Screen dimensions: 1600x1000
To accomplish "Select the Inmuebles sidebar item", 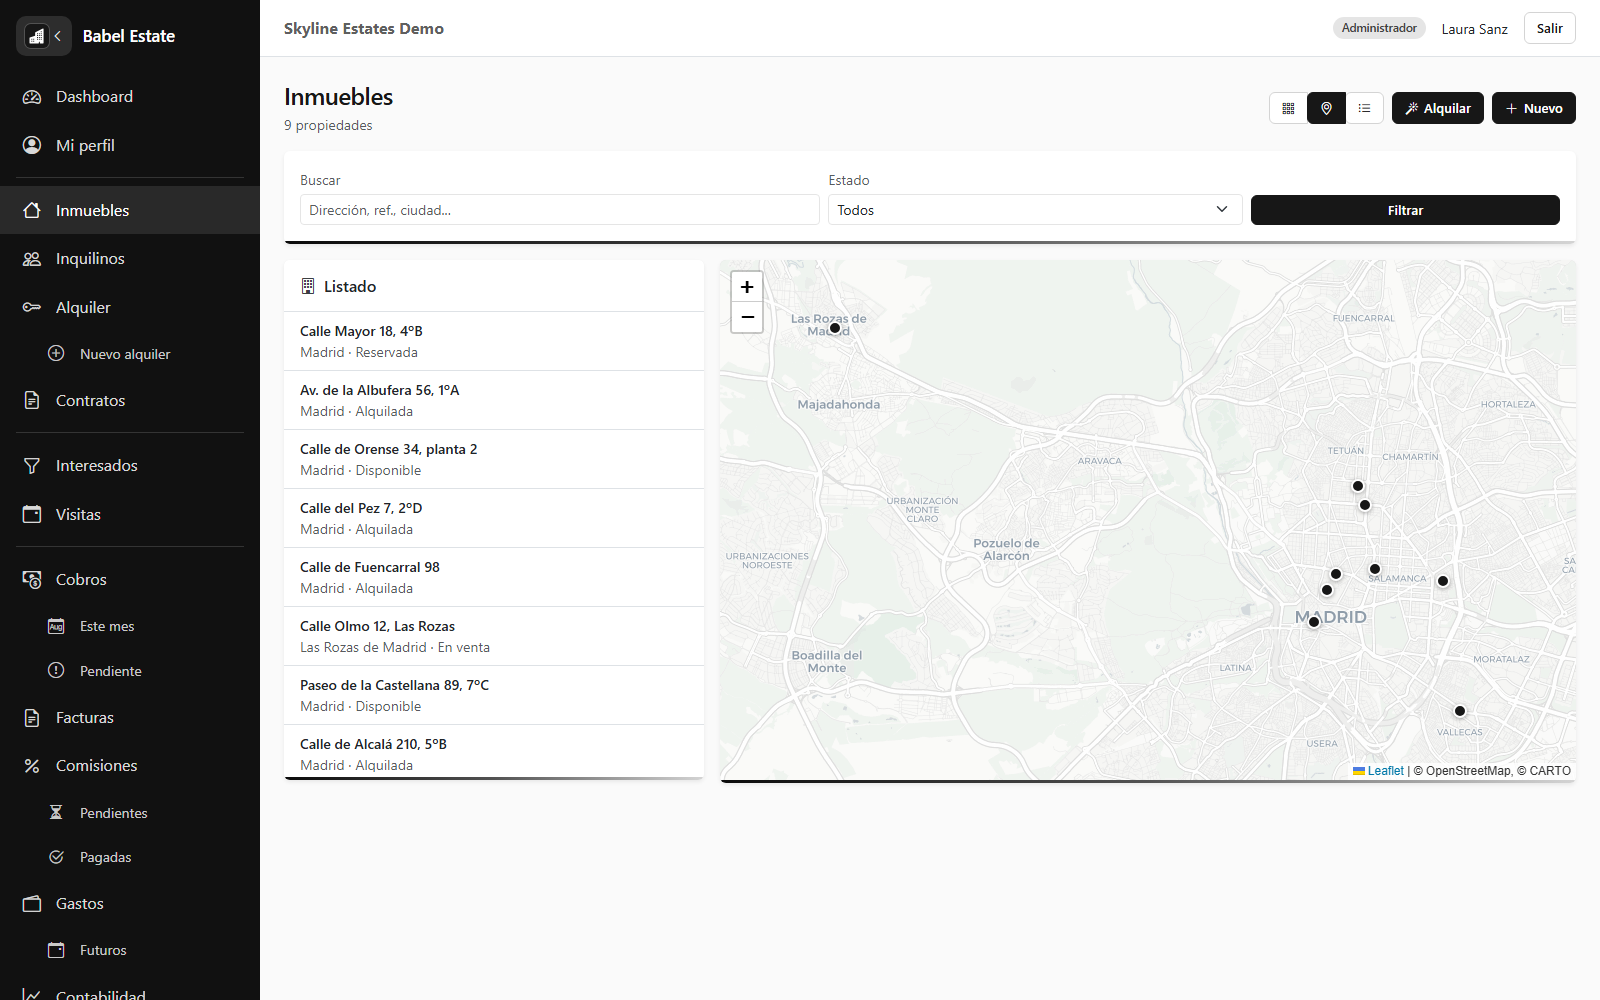I will pos(130,210).
